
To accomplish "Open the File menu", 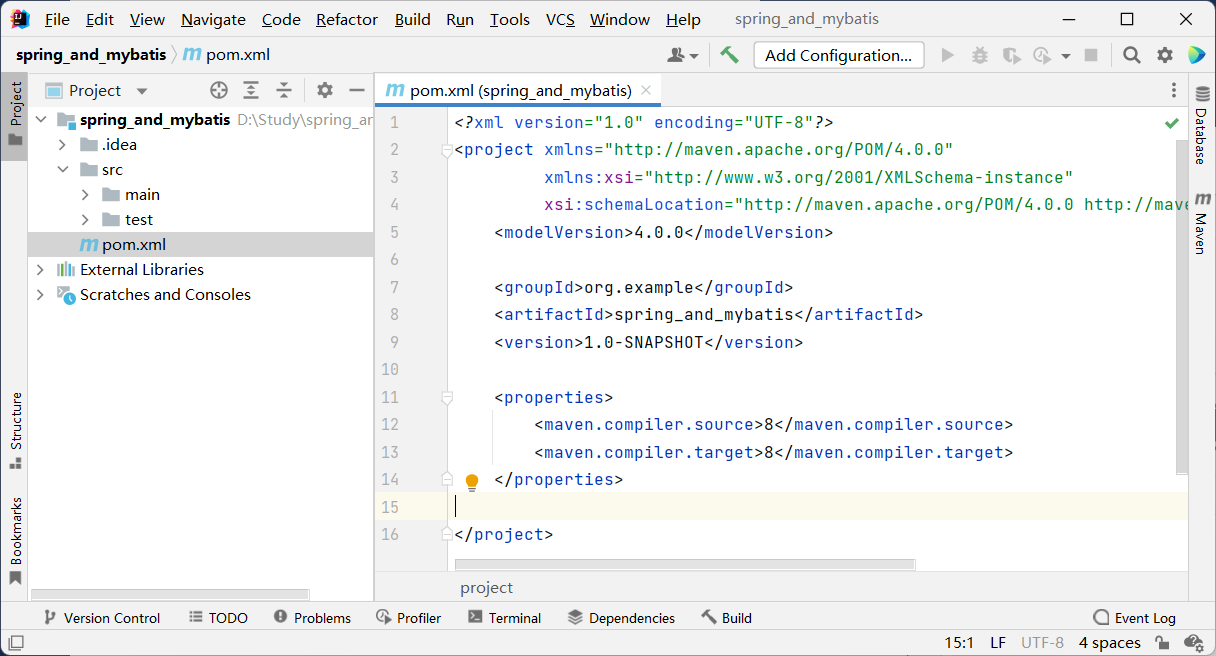I will pos(57,20).
